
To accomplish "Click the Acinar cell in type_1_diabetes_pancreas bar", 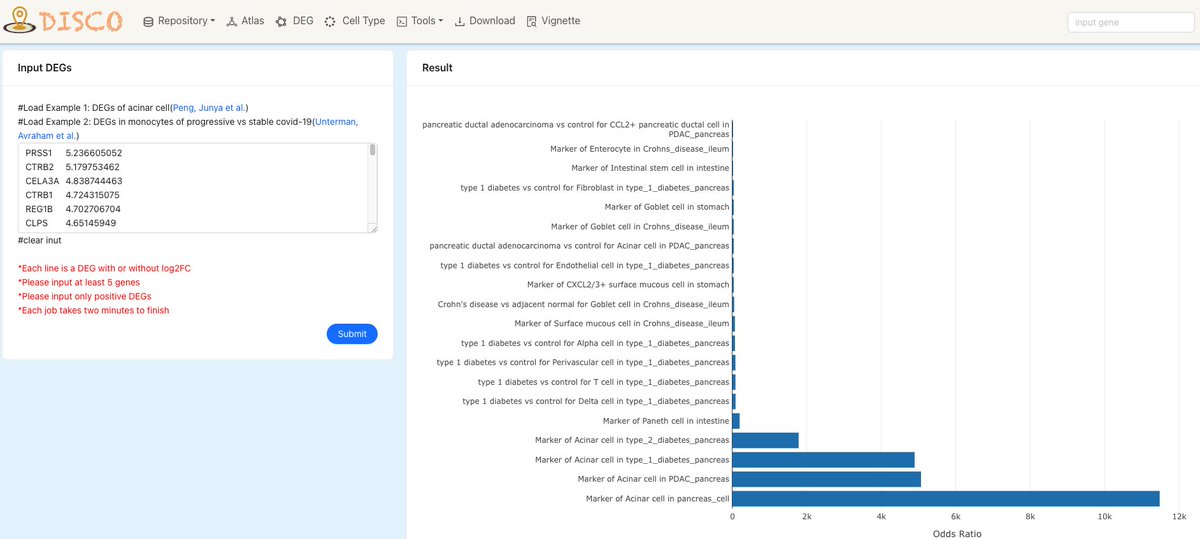I will [824, 459].
